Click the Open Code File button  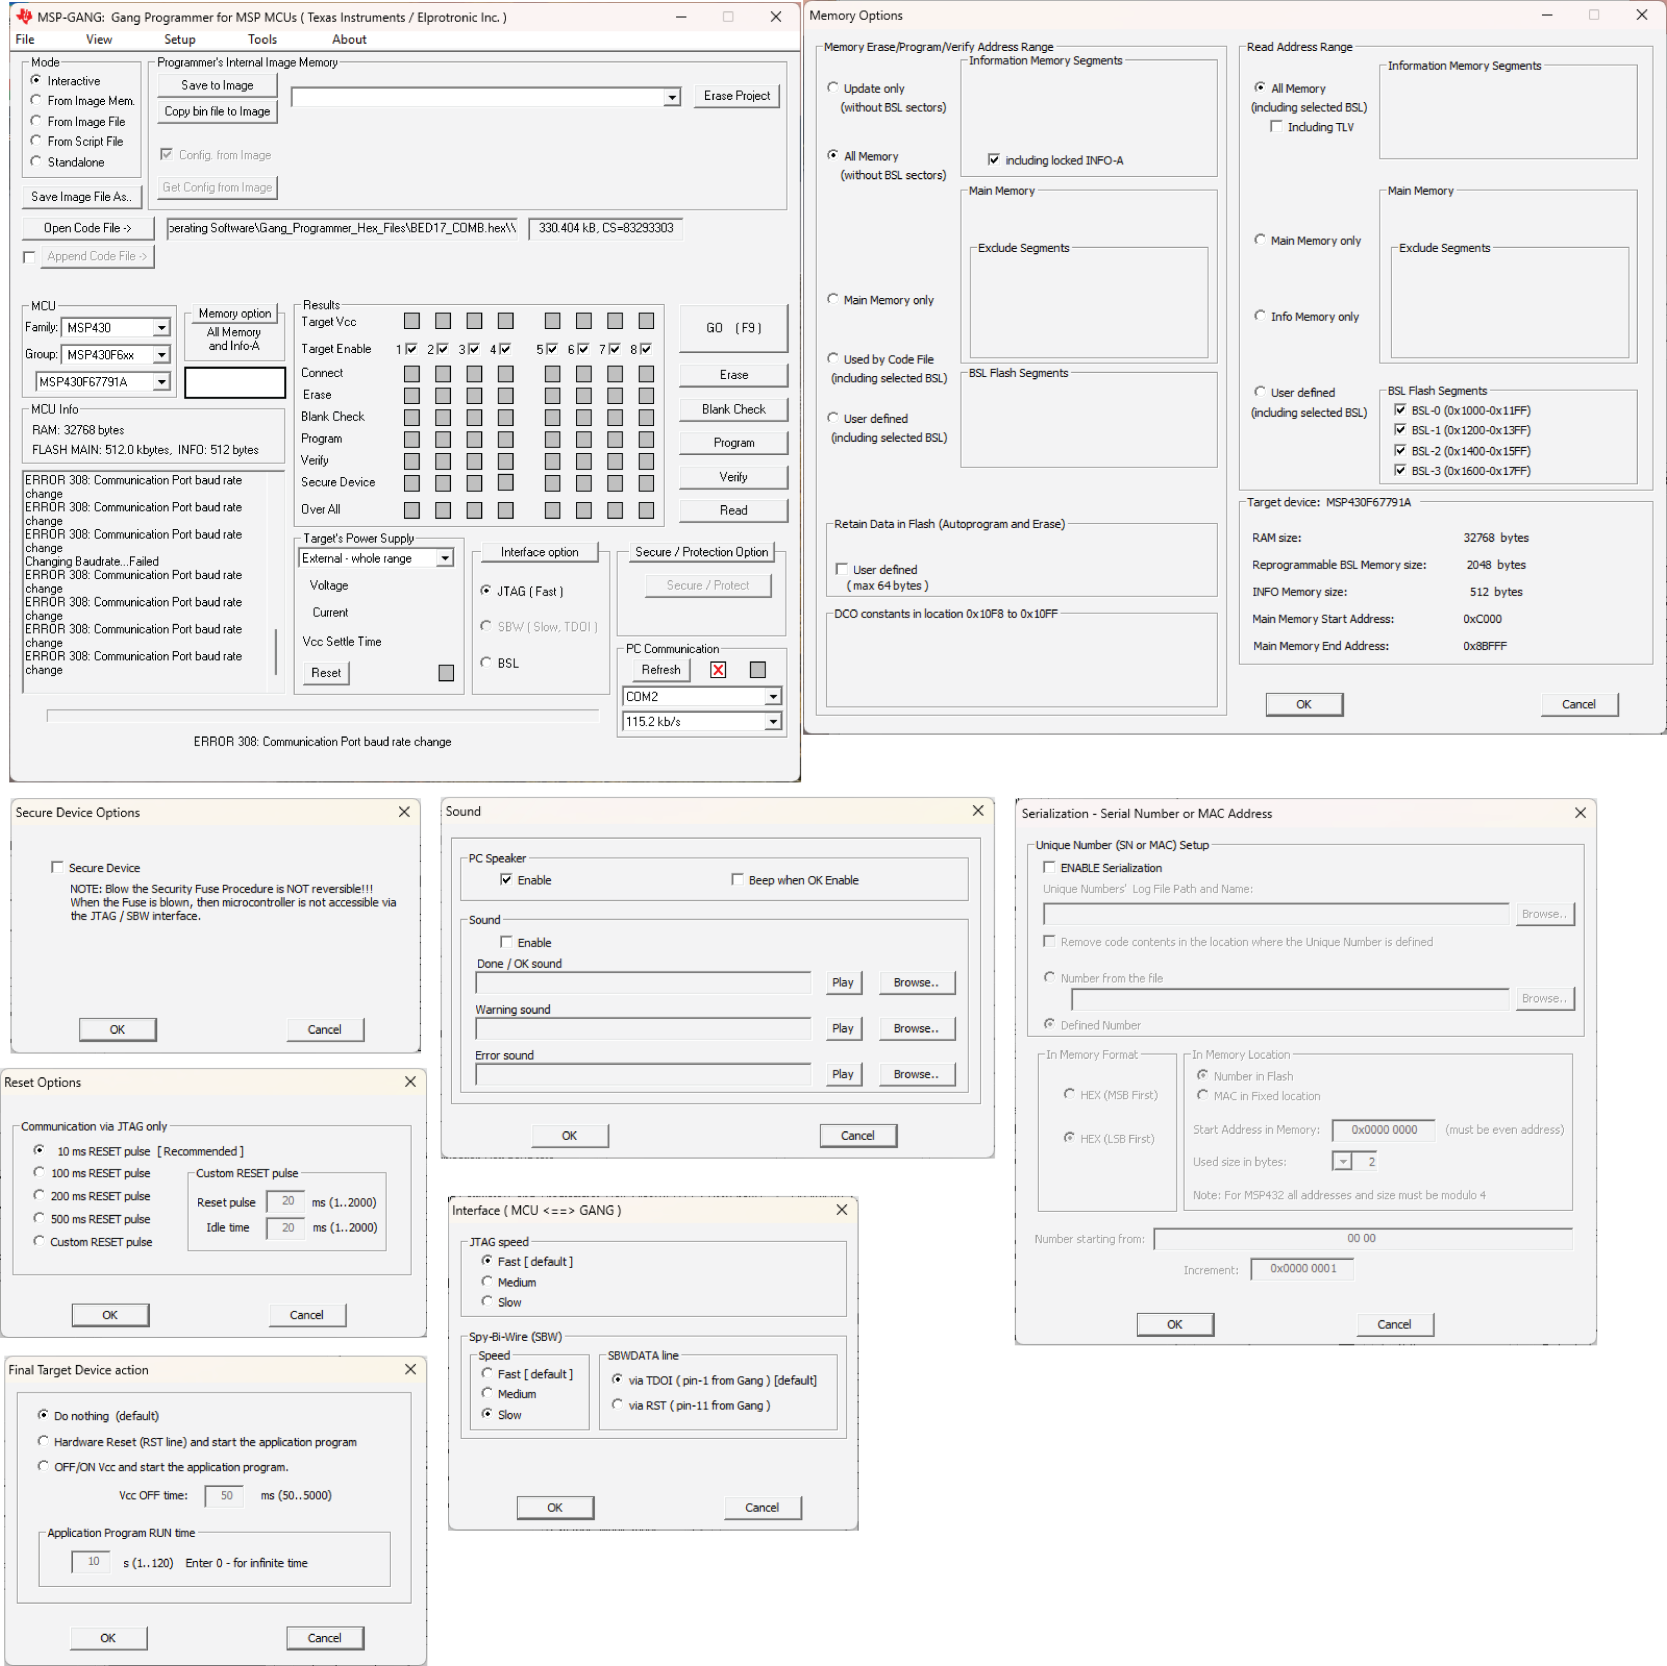click(87, 228)
